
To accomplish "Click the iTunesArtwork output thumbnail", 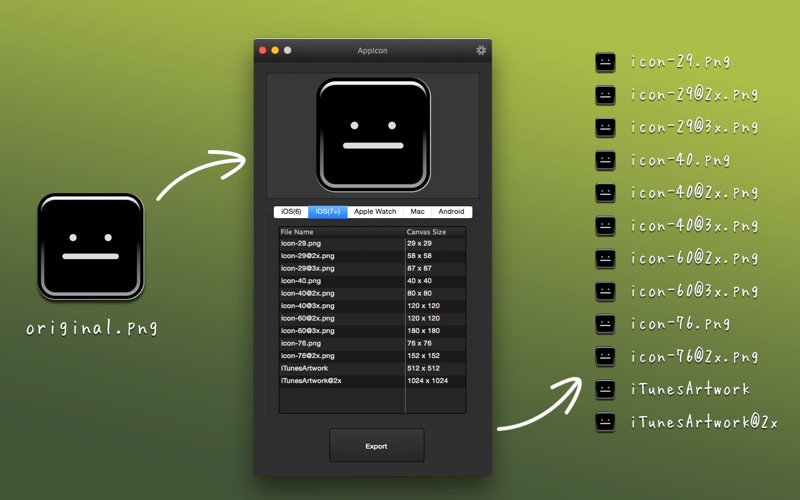I will pos(605,389).
